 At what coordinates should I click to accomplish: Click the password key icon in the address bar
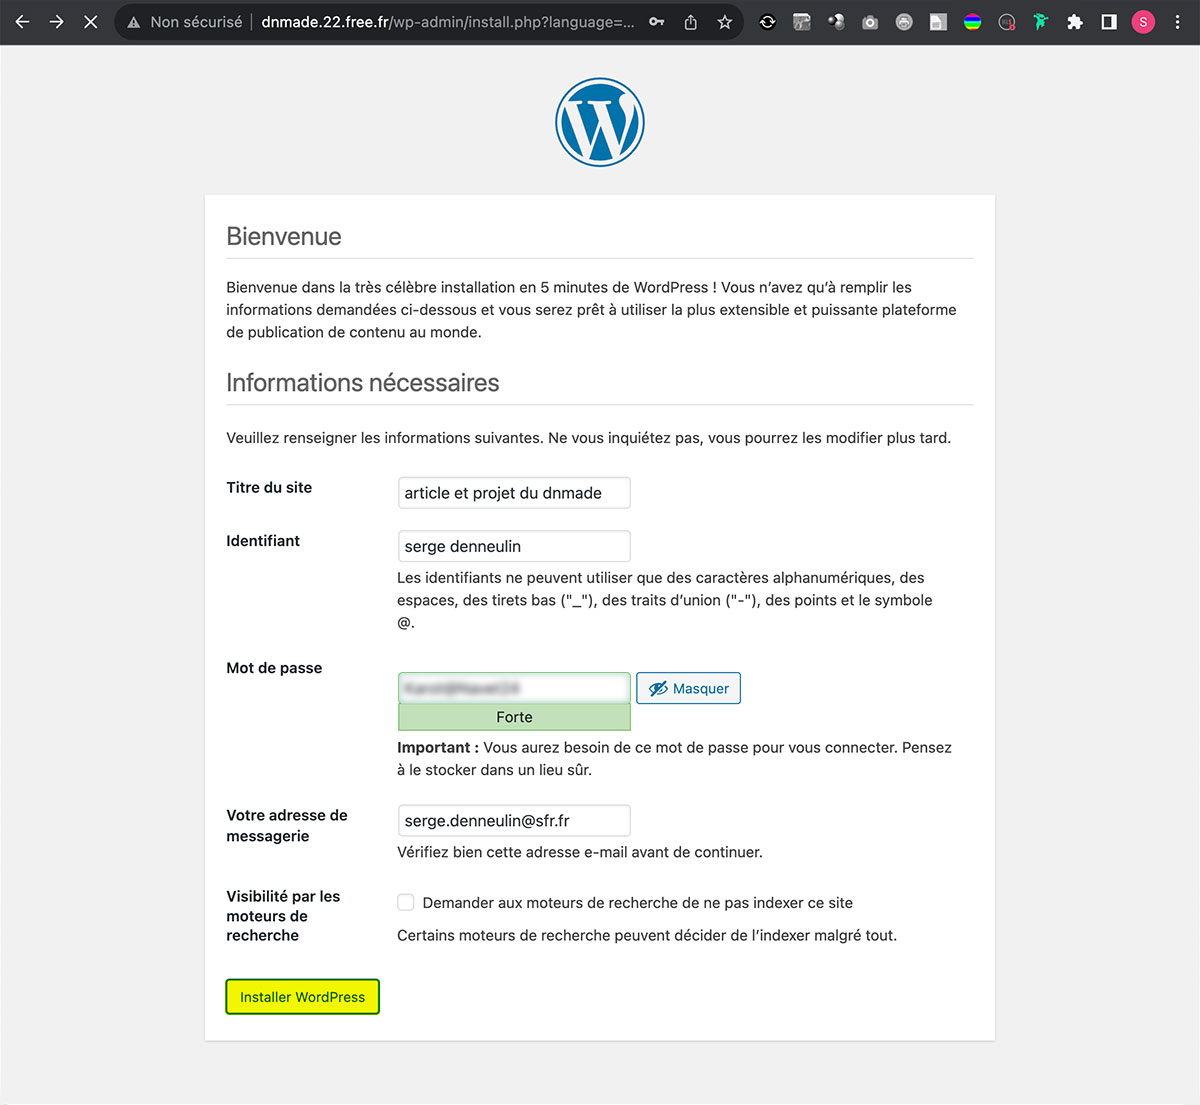point(657,21)
